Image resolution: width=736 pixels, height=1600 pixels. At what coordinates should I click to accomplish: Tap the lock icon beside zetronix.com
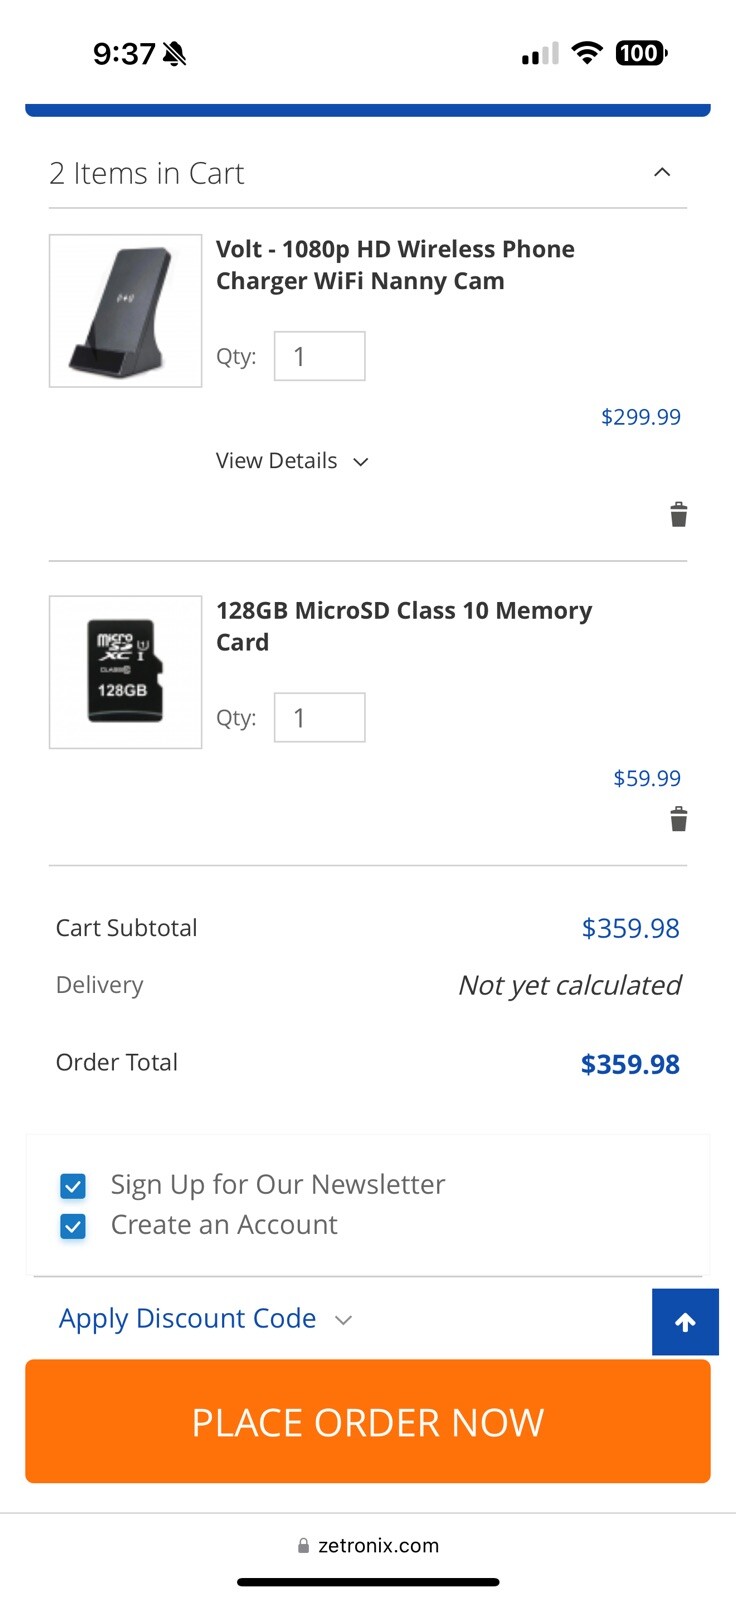click(x=303, y=1545)
